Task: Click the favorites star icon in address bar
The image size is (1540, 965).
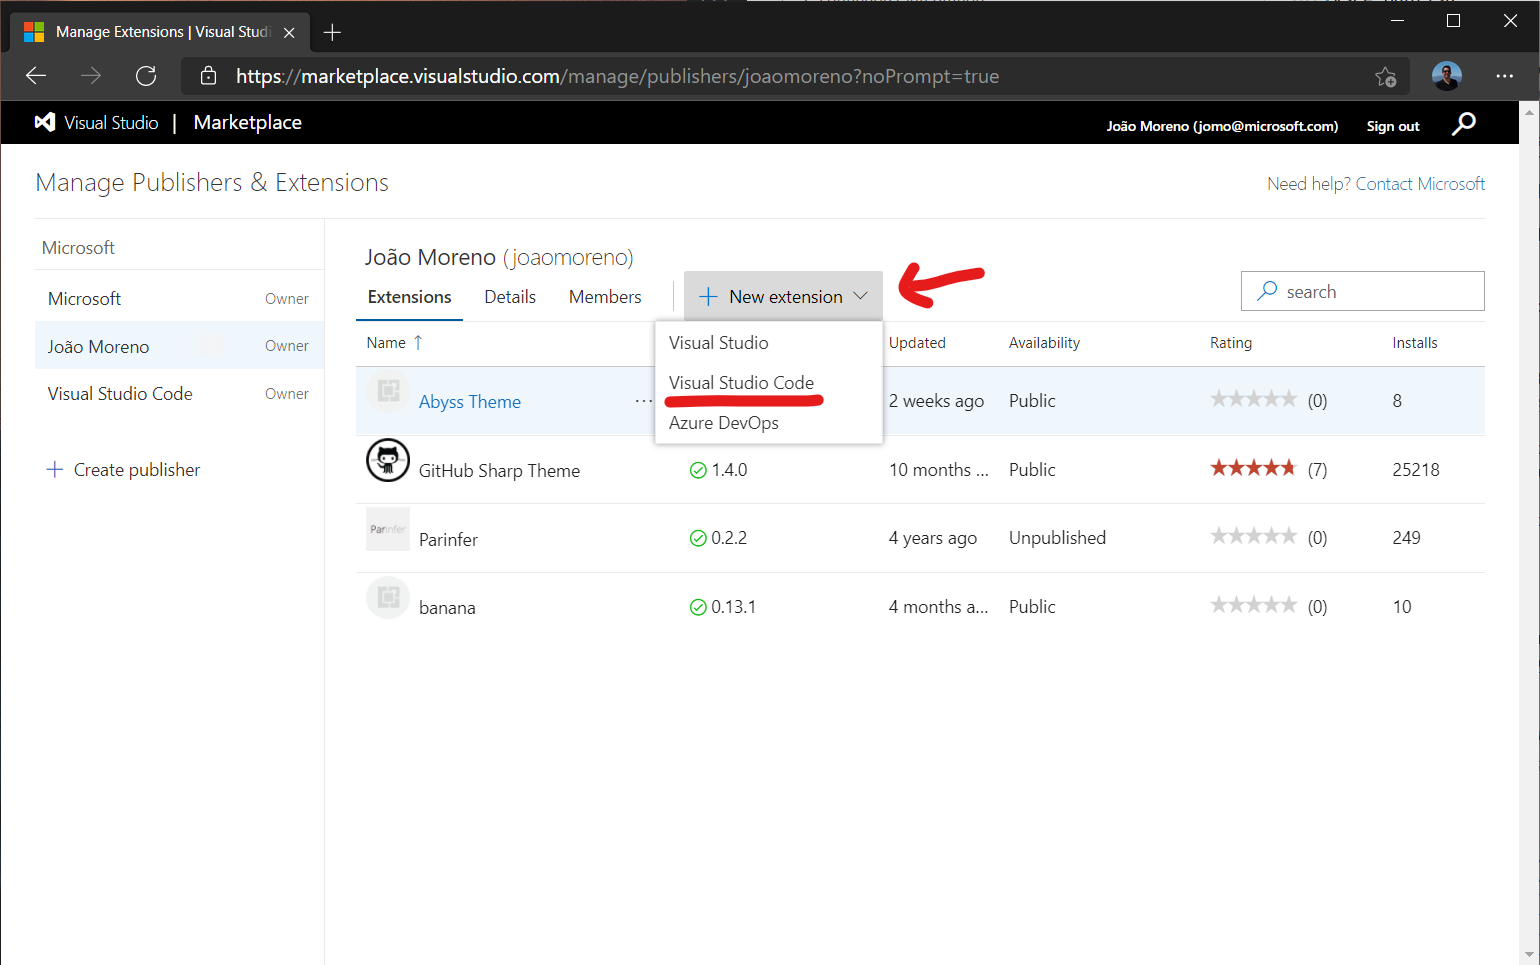Action: coord(1385,76)
